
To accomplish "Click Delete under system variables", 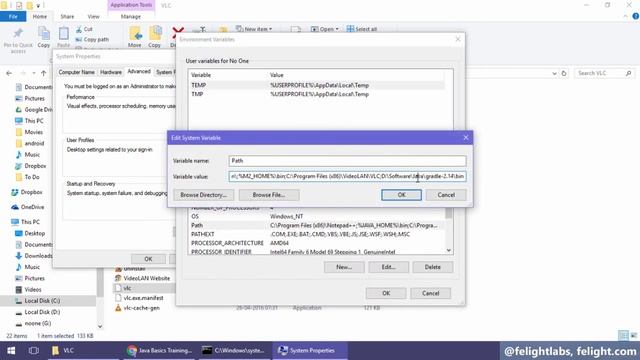I will pyautogui.click(x=432, y=267).
